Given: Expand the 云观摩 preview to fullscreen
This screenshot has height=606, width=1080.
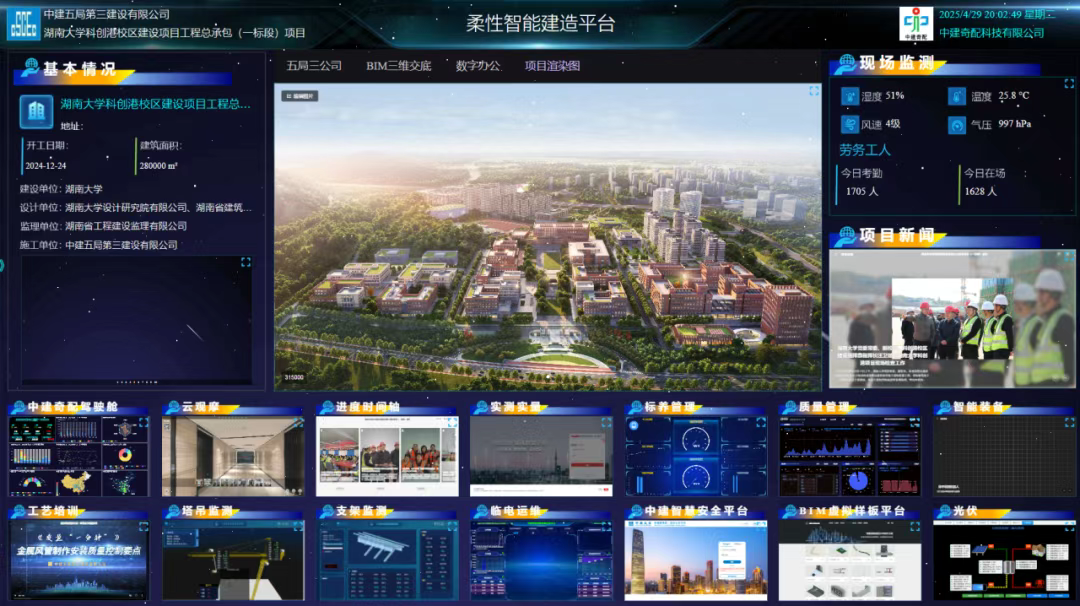Looking at the screenshot, I should pos(298,422).
